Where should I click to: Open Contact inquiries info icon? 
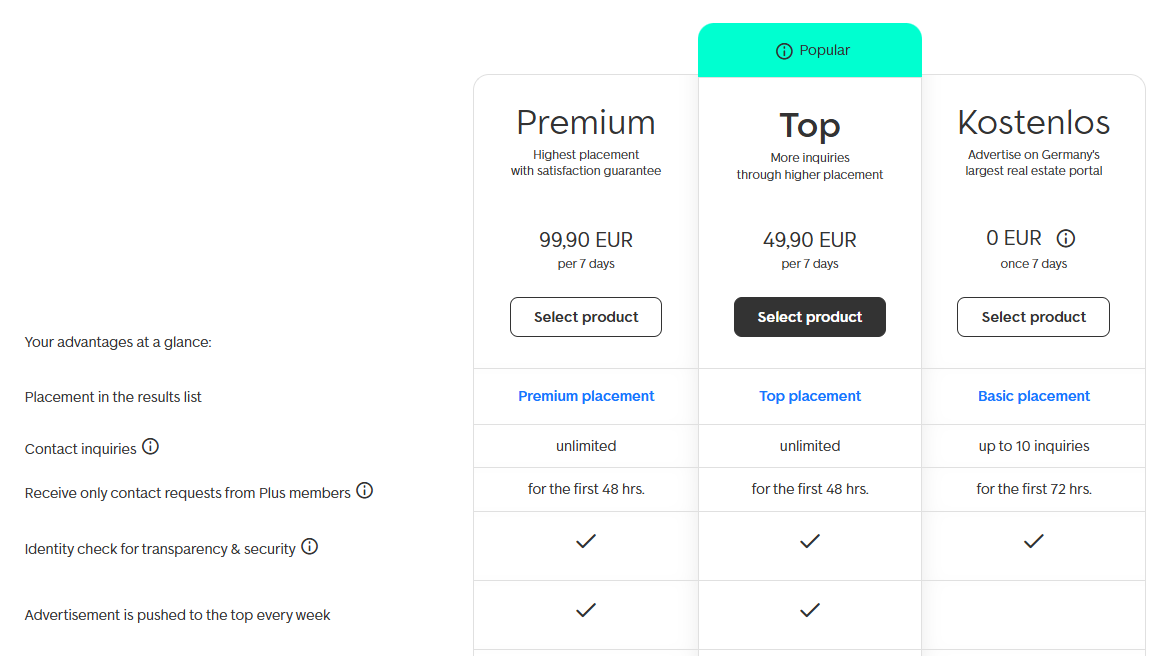pos(150,446)
